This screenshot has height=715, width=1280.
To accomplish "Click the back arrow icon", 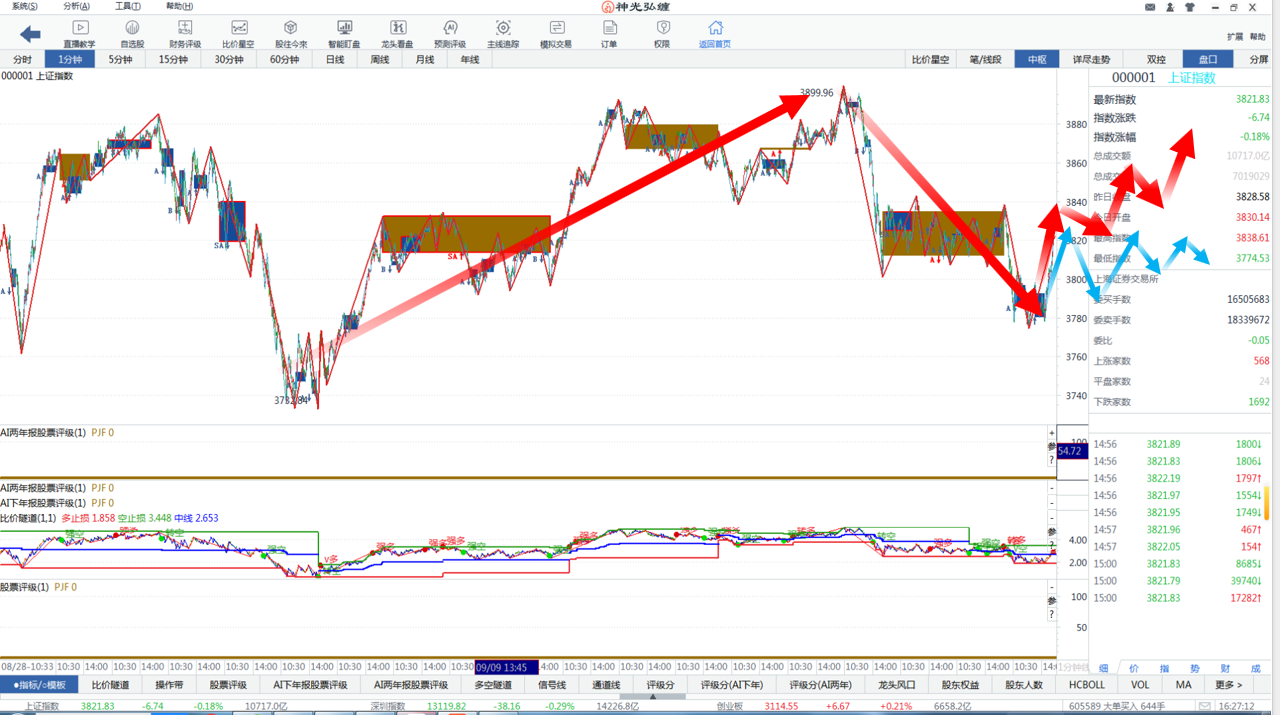I will pyautogui.click(x=30, y=35).
